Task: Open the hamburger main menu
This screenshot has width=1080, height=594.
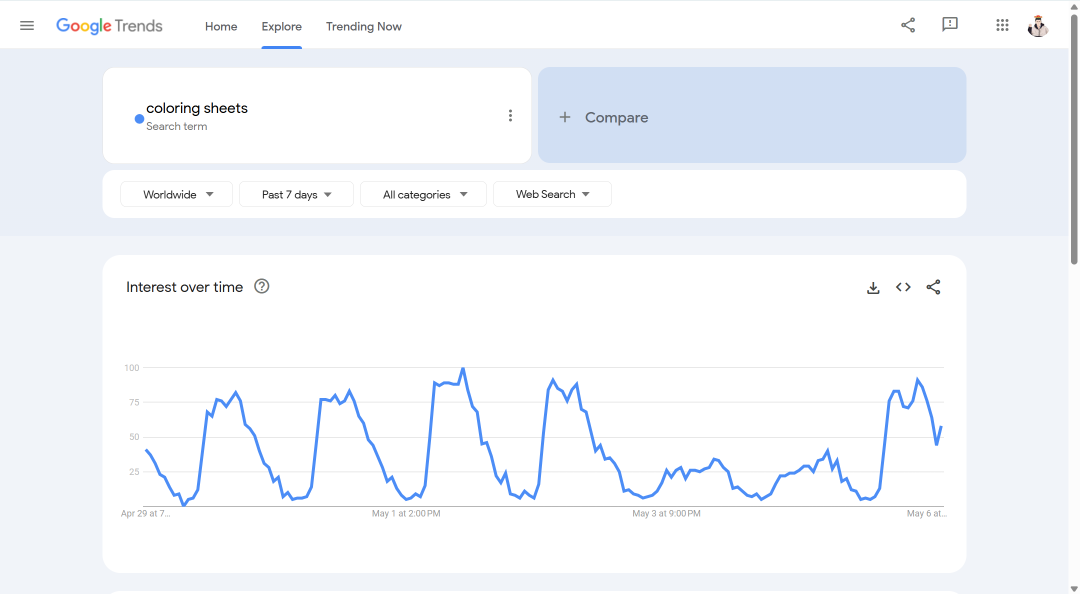Action: click(x=27, y=25)
